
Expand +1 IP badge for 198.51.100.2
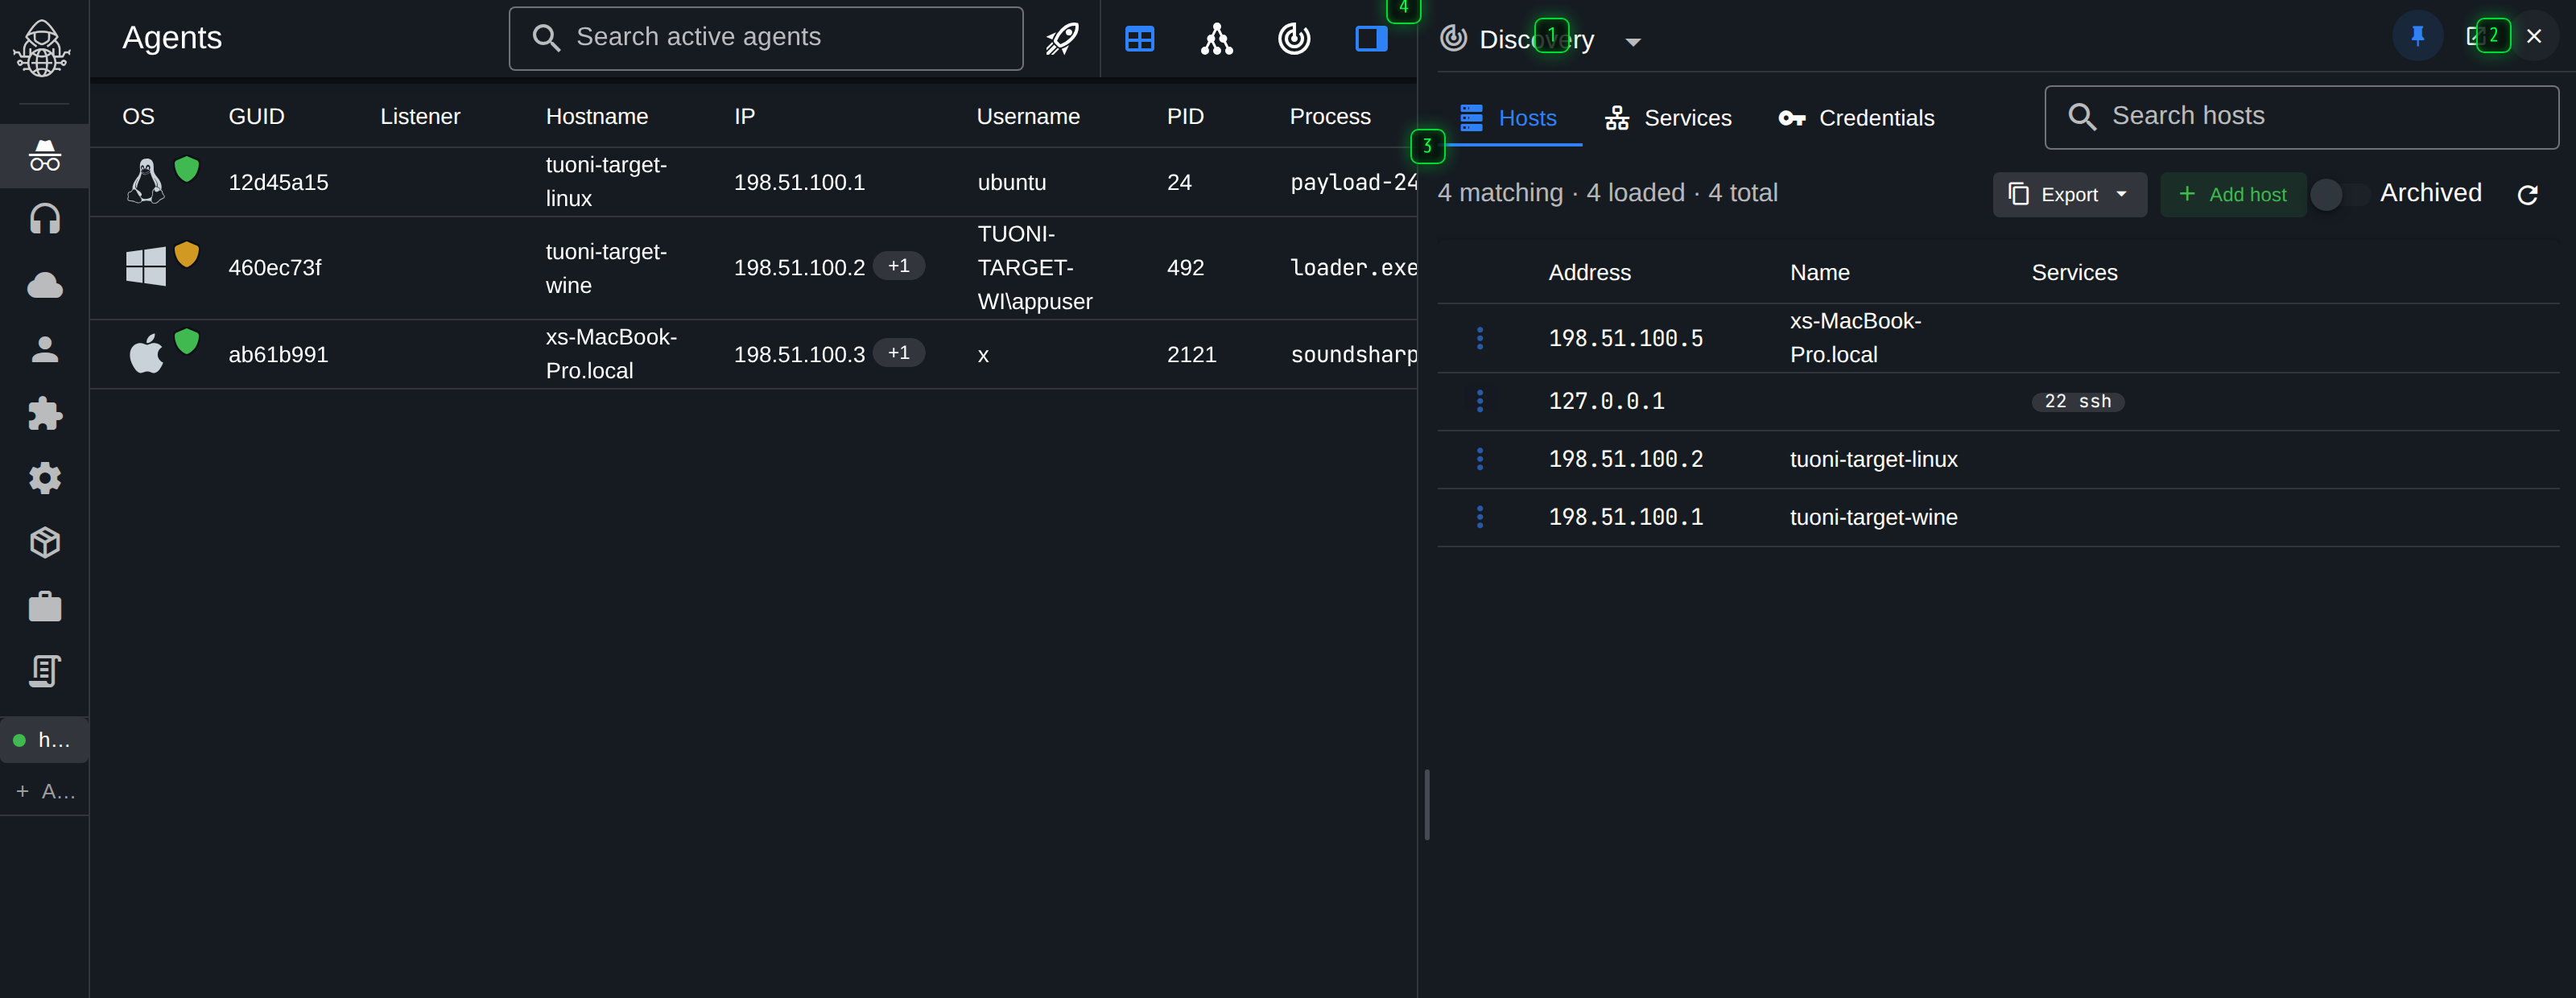[899, 266]
